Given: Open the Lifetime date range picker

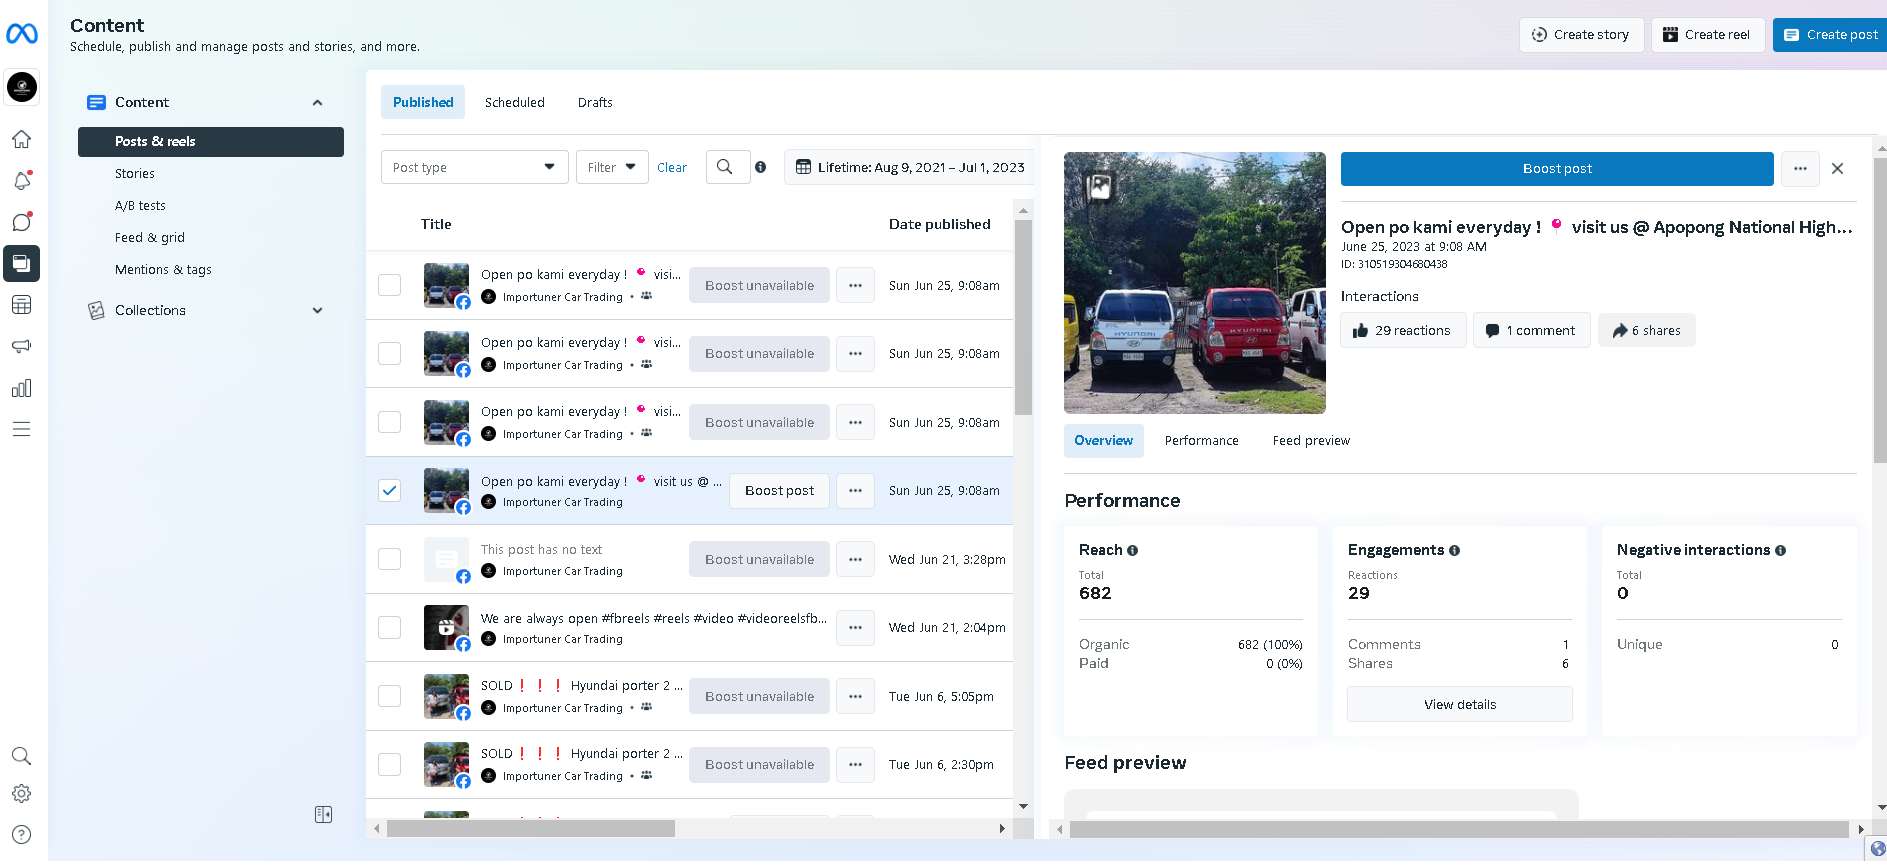Looking at the screenshot, I should [909, 167].
